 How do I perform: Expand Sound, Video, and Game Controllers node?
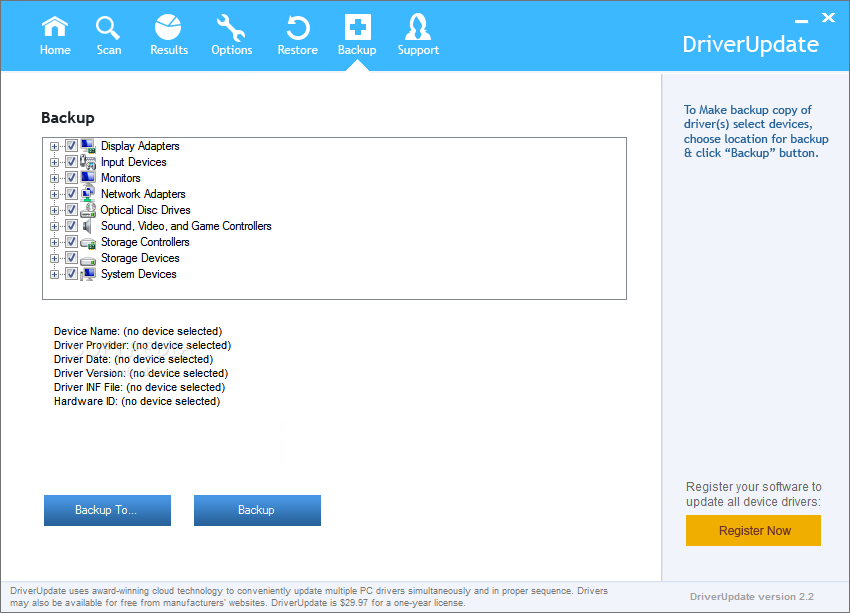pyautogui.click(x=54, y=226)
